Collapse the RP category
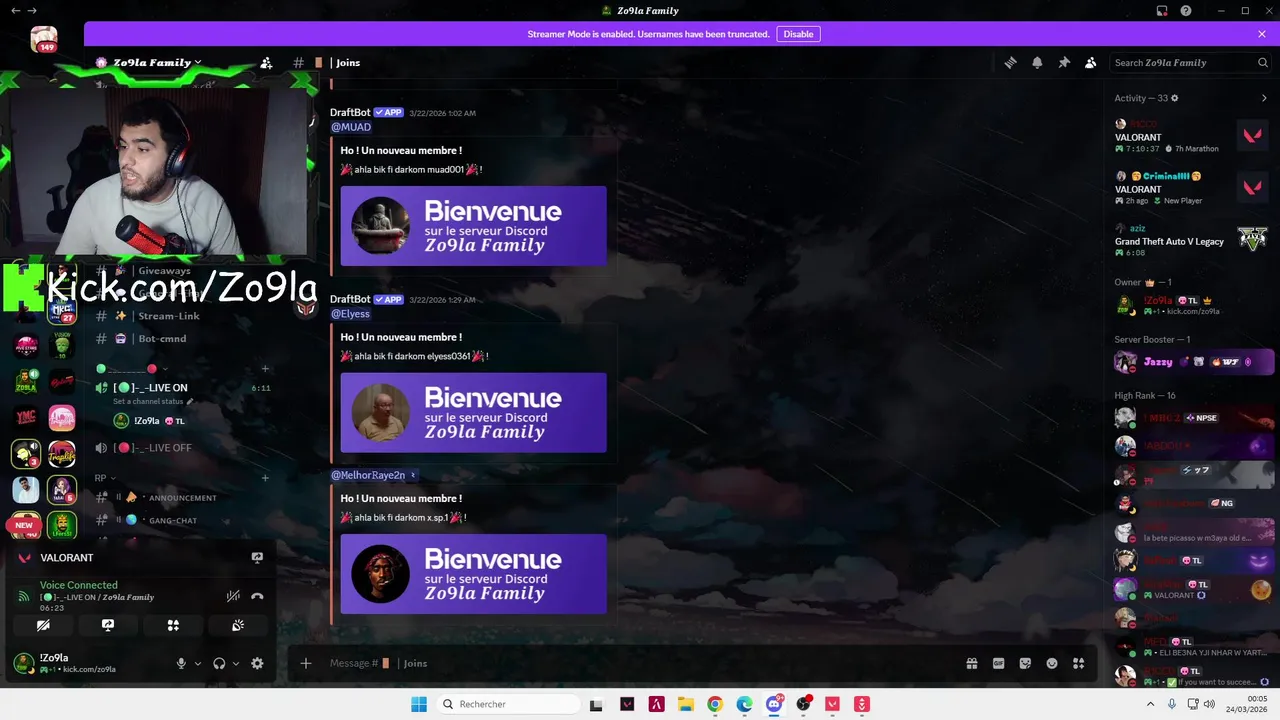Viewport: 1280px width, 720px height. pos(105,478)
